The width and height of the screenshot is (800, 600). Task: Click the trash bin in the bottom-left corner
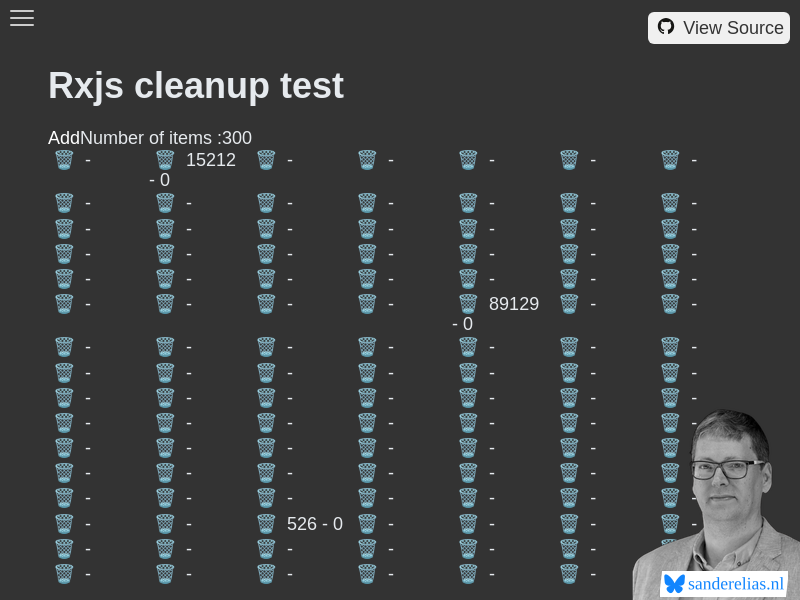coord(63,573)
